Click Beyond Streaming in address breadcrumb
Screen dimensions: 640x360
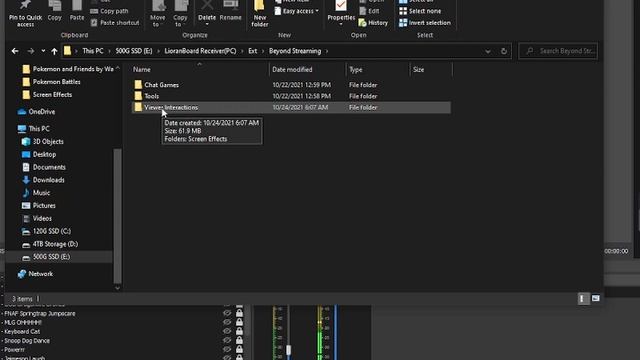295,51
